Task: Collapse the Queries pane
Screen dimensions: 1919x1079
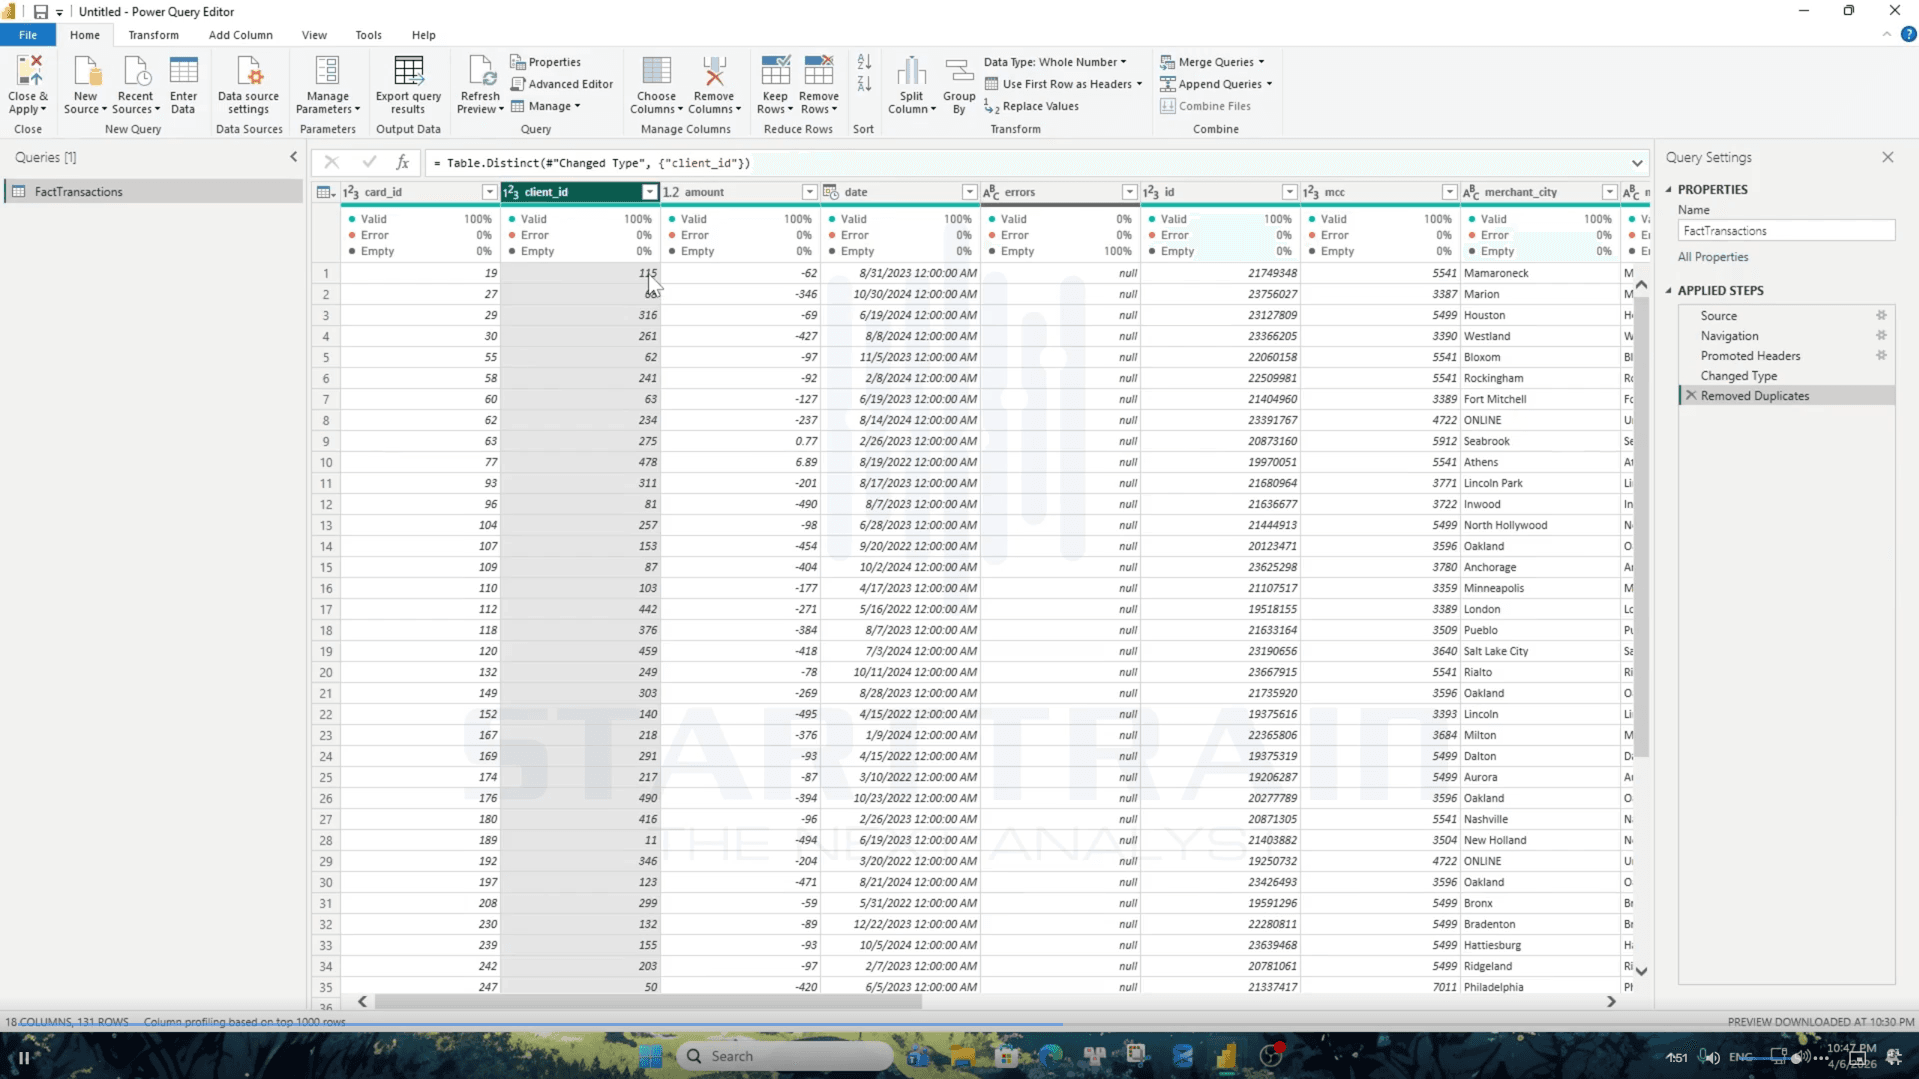Action: click(293, 157)
